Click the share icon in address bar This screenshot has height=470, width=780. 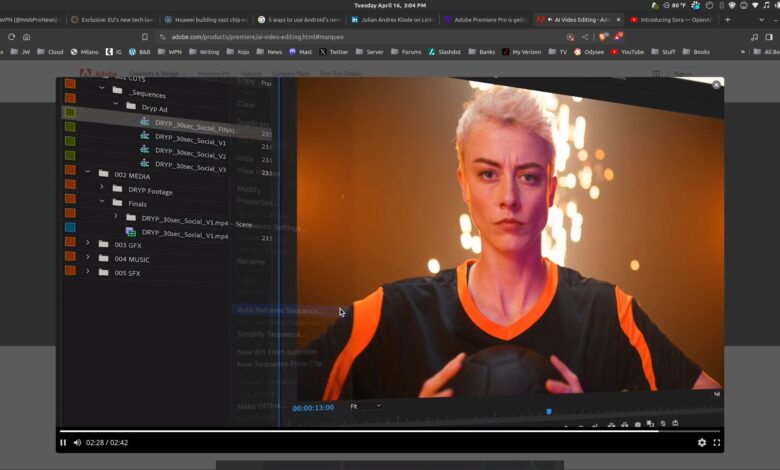coord(585,37)
